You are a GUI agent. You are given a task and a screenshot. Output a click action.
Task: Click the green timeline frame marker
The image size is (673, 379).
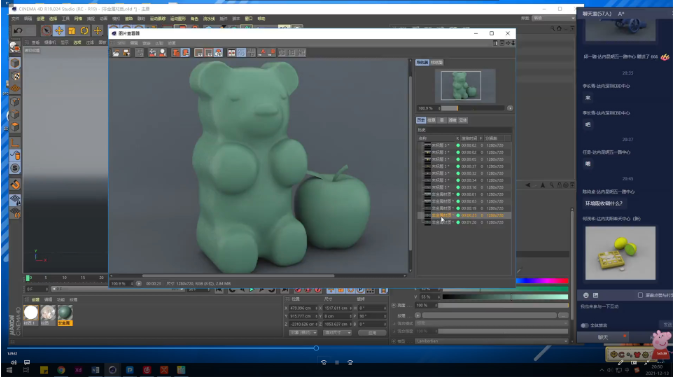click(29, 278)
